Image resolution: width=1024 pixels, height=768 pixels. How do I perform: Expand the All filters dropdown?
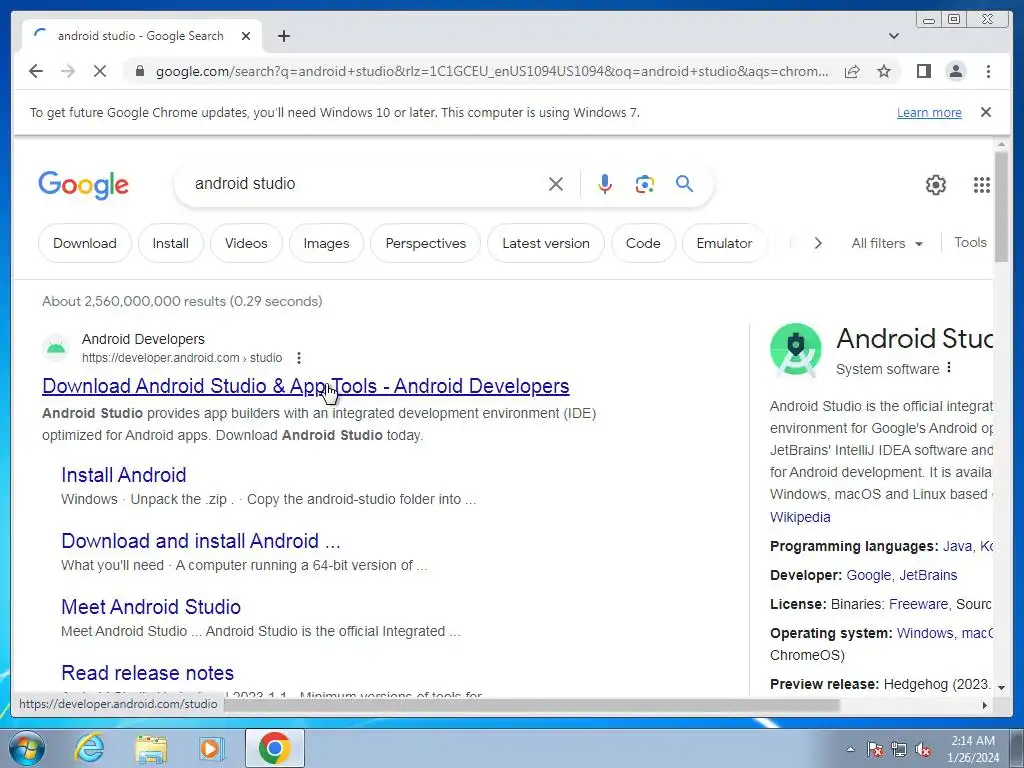(887, 243)
